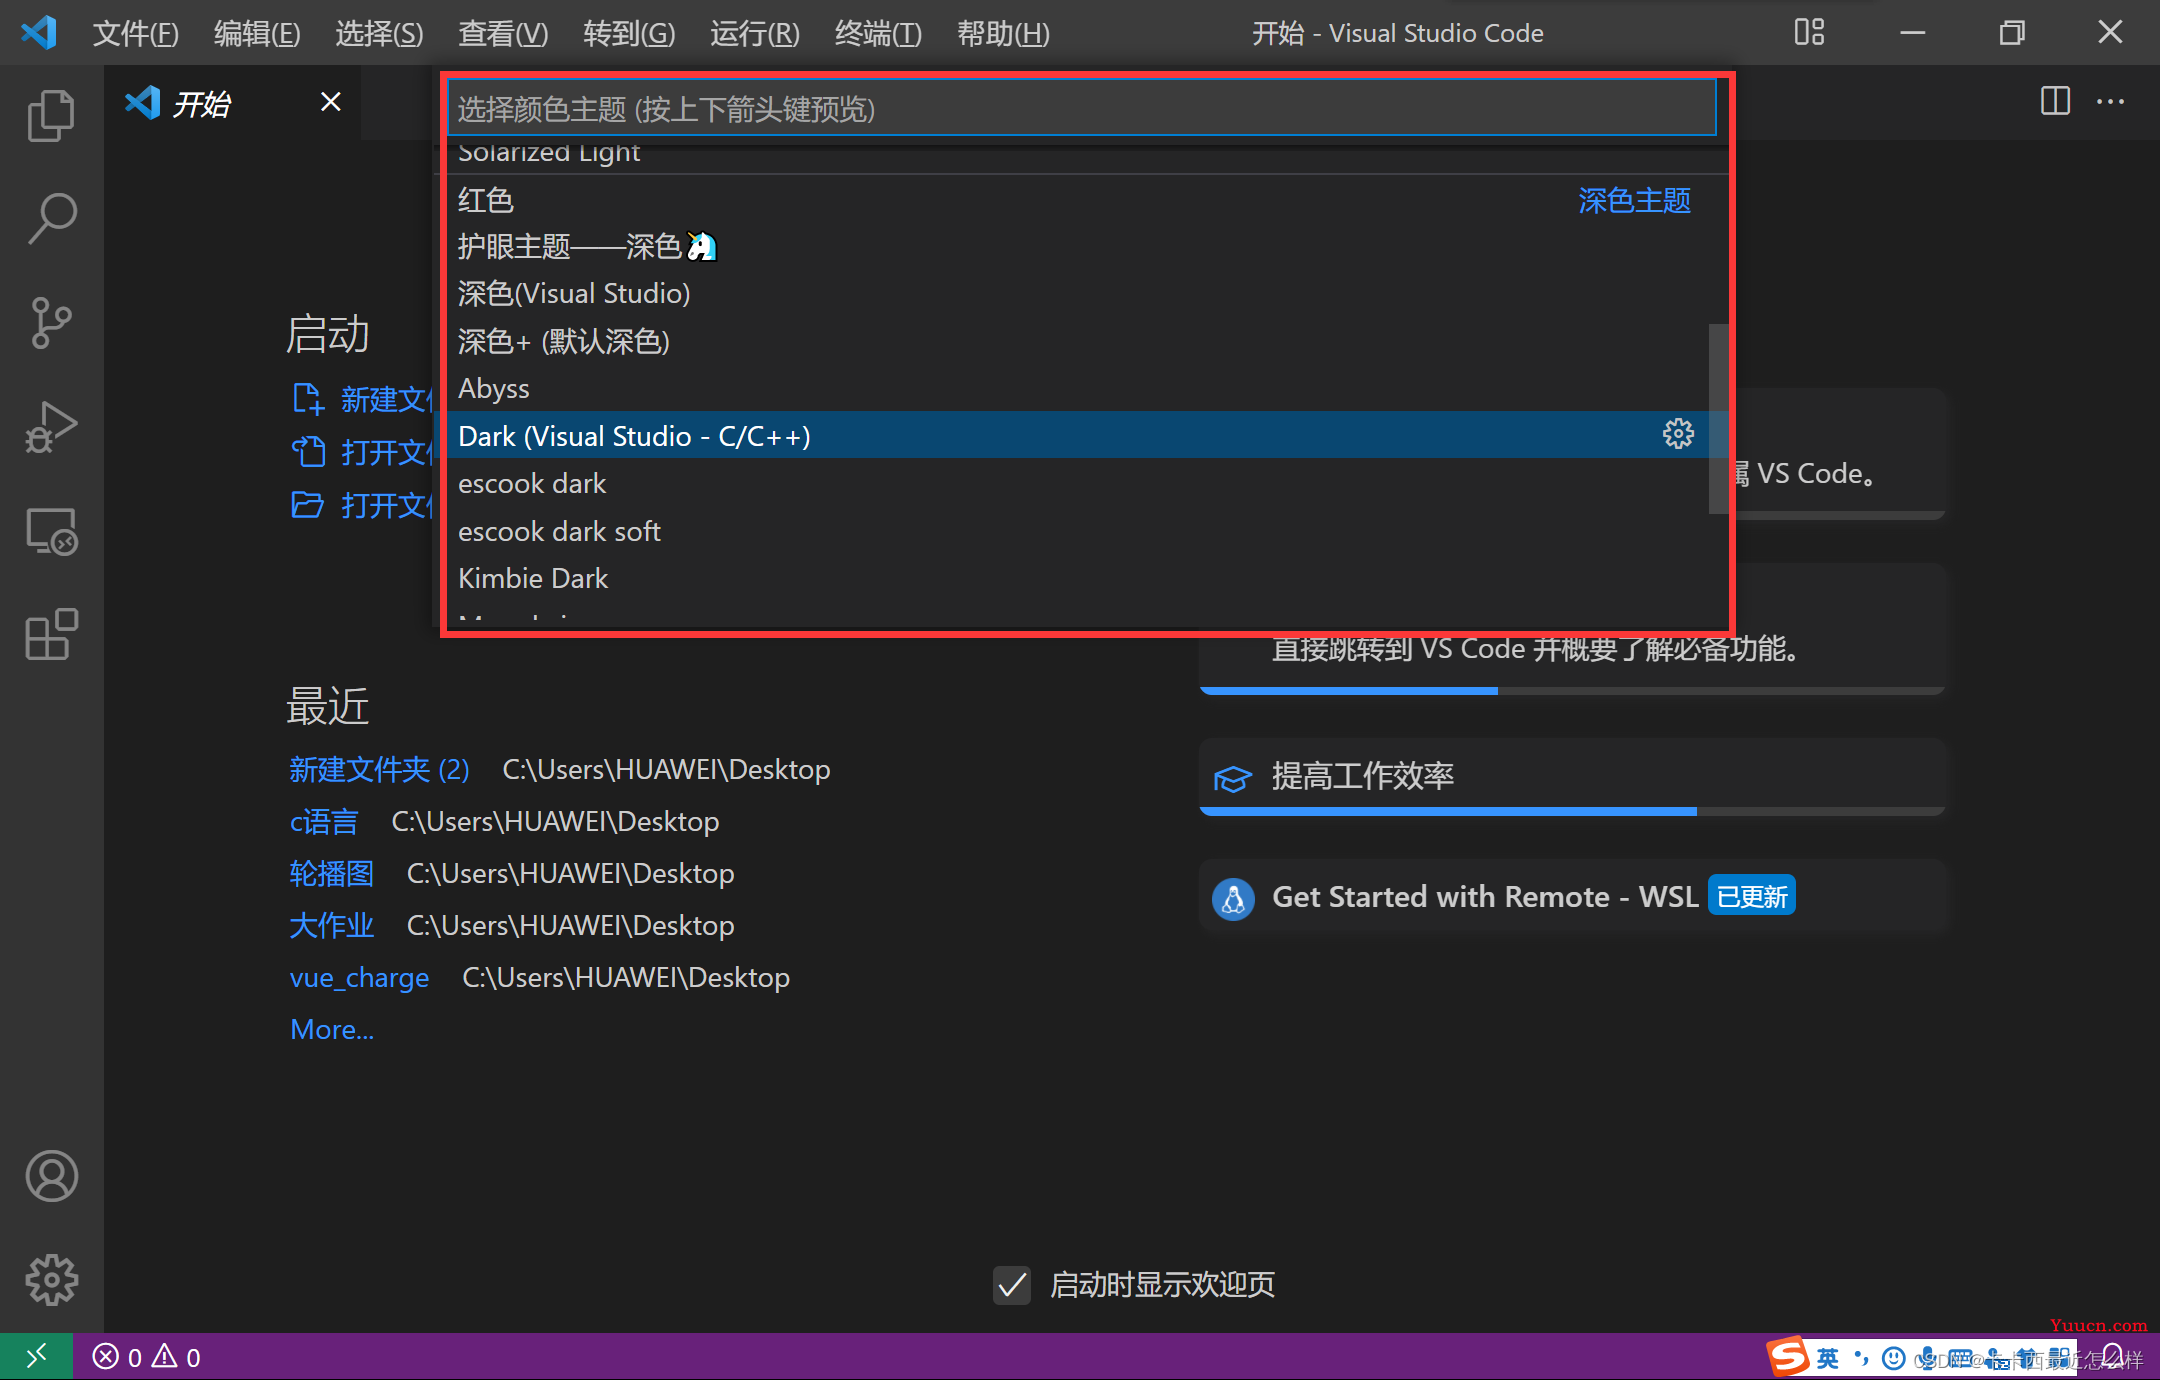
Task: Open the 选择(S) menu
Action: 379,33
